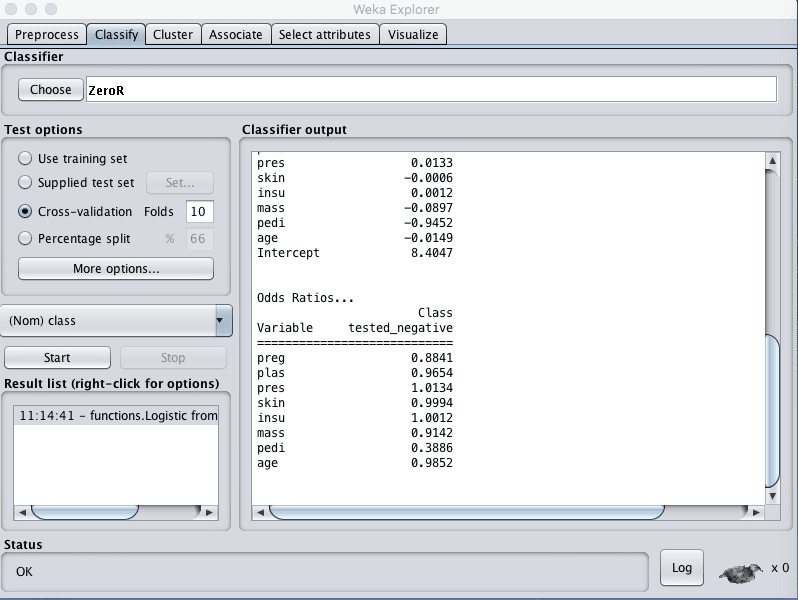Viewport: 798px width, 600px height.
Task: Click the insu odds ratio 1.0012
Action: pos(432,417)
